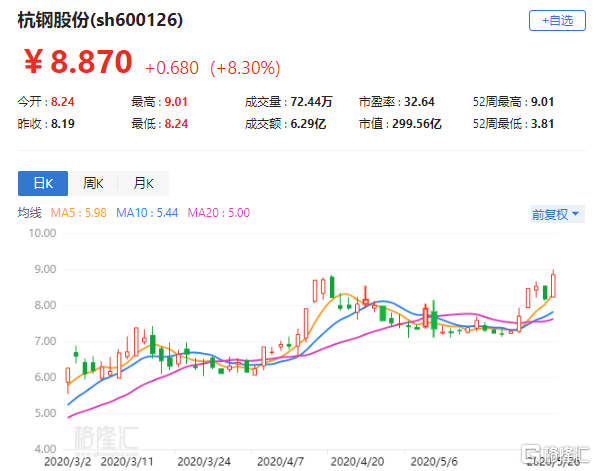
Task: Add stock to watchlist with +自选 button
Action: coord(557,21)
